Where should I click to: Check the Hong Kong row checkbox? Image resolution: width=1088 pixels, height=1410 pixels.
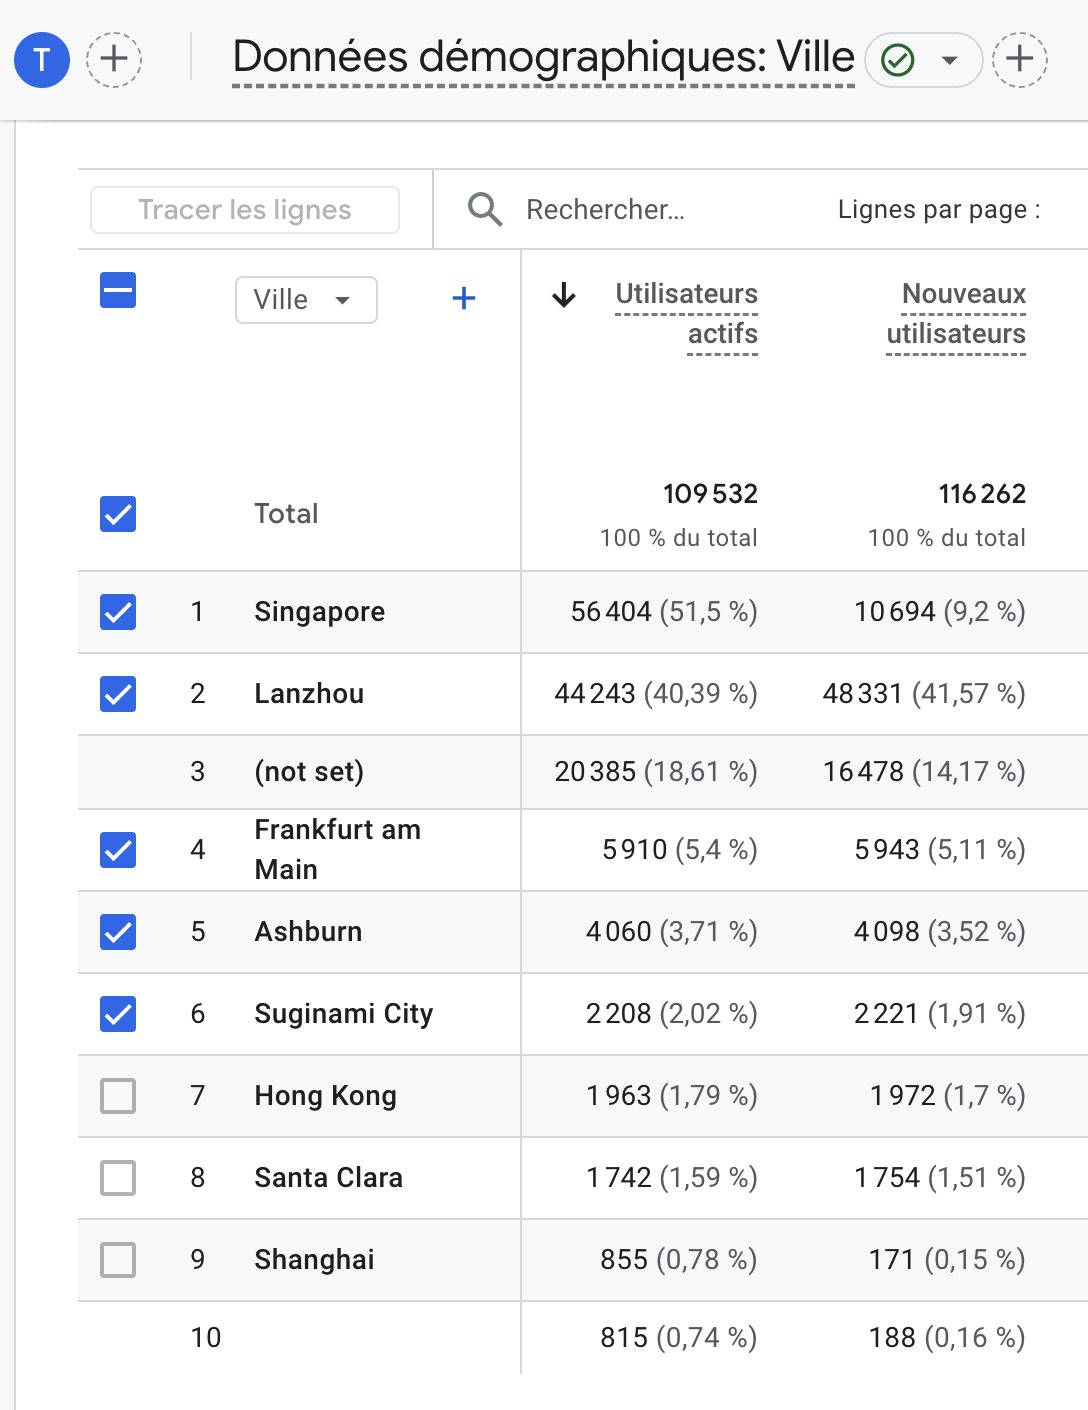click(x=118, y=1096)
